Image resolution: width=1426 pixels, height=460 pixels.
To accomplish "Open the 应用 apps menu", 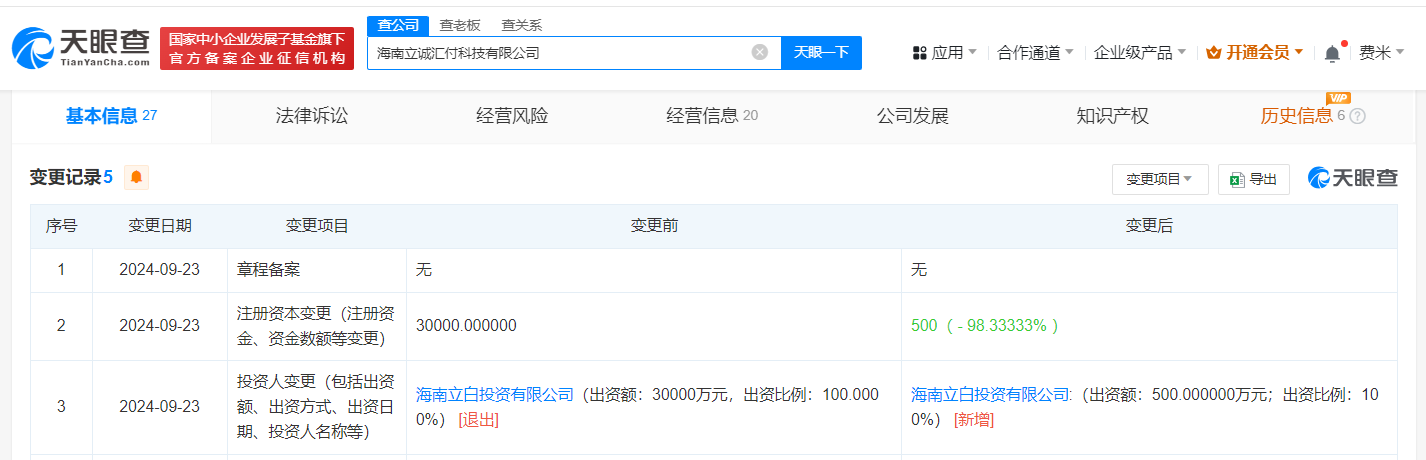I will [x=944, y=53].
